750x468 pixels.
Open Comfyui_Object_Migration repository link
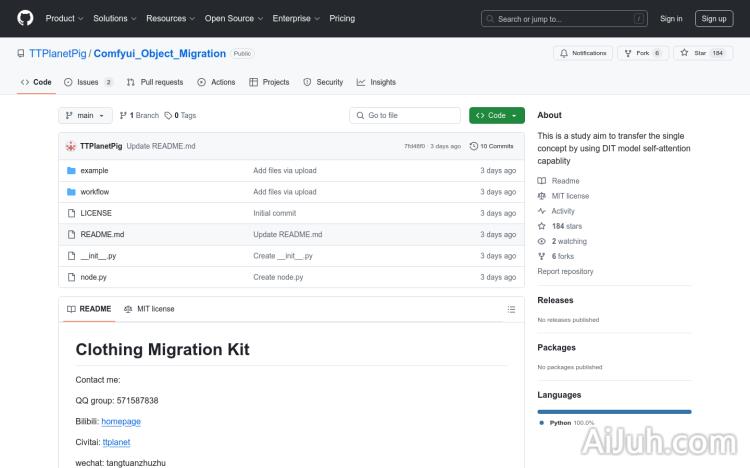click(160, 54)
